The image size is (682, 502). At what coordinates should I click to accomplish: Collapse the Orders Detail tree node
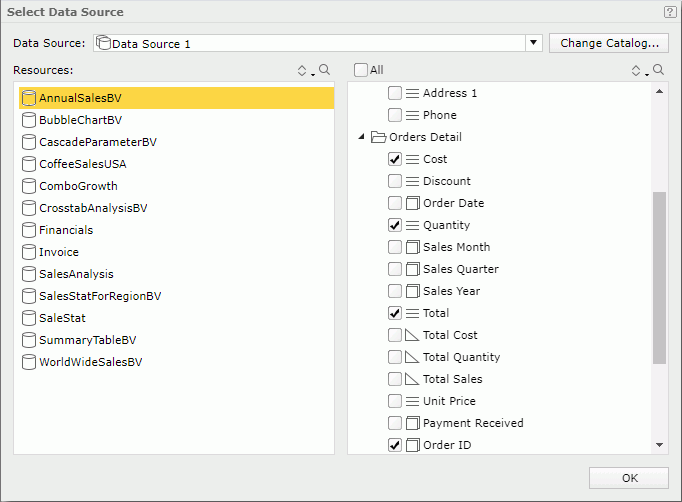pos(361,137)
